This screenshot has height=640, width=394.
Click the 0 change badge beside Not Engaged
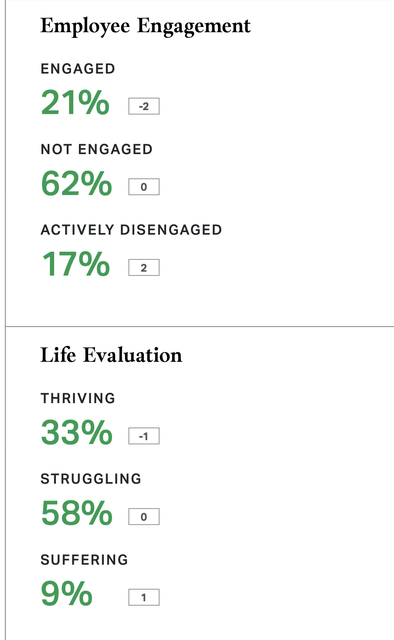tap(144, 187)
